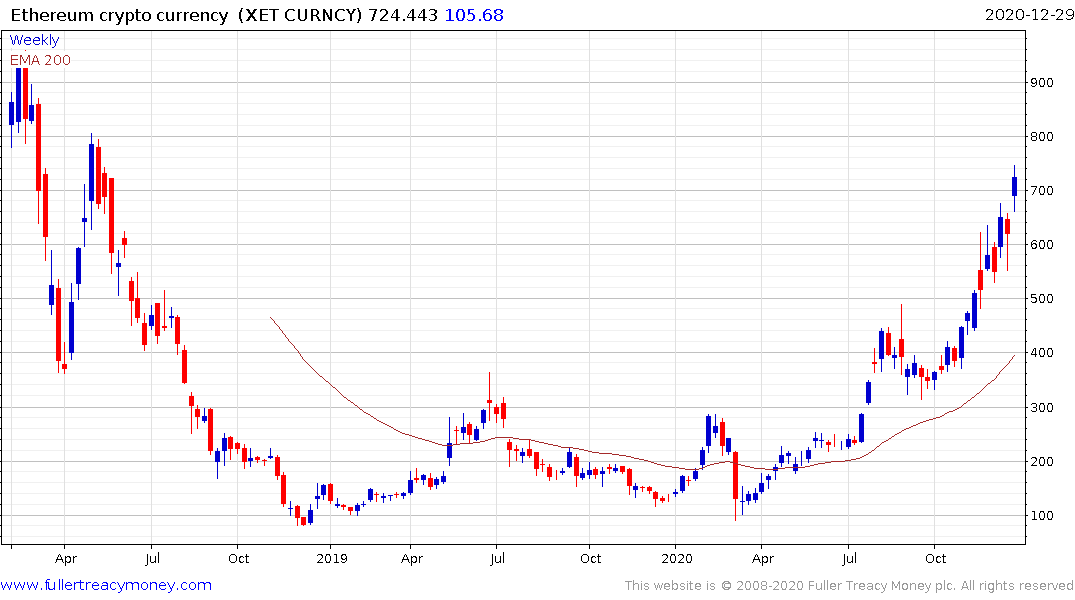Open the www.fullertreacymoney.com link
The height and width of the screenshot is (600, 1075).
tap(106, 585)
